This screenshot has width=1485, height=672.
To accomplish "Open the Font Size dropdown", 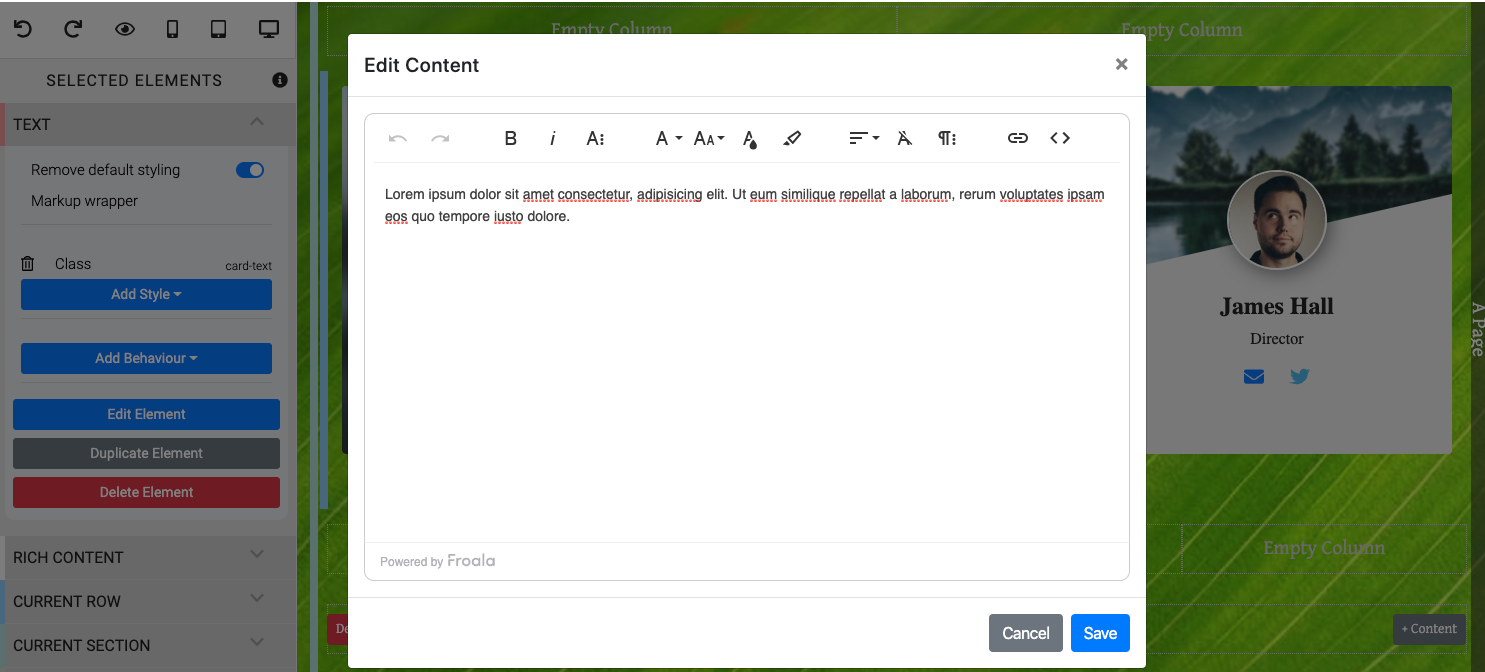I will click(709, 139).
